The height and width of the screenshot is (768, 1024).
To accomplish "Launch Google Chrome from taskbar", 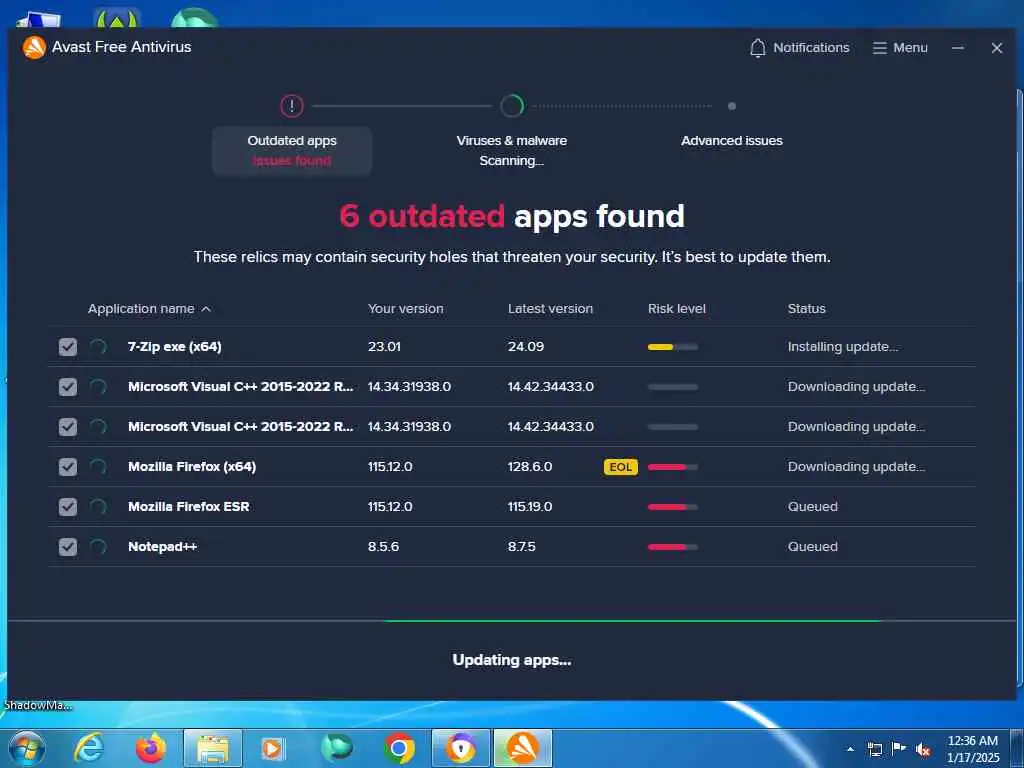I will 399,748.
